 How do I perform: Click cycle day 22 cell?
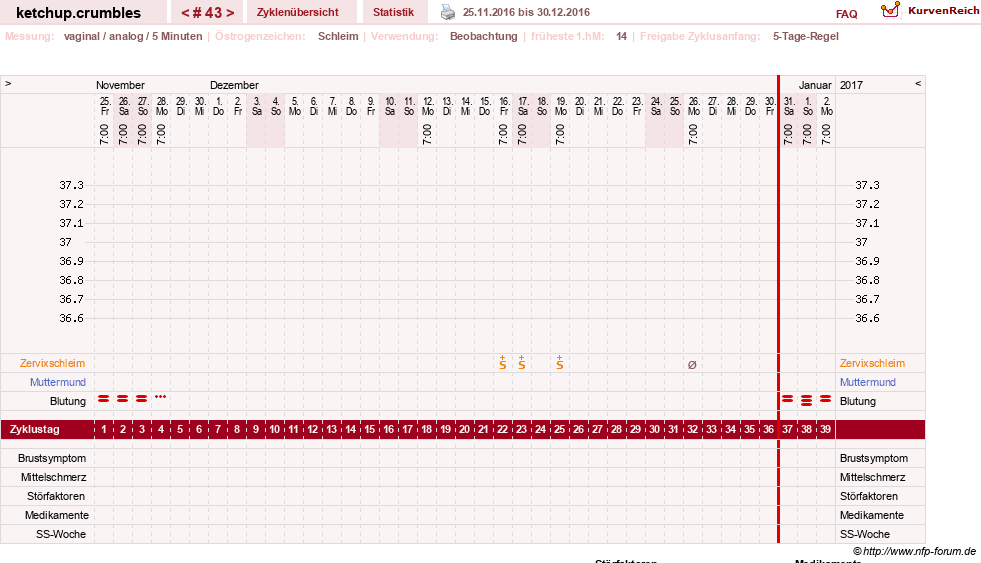coord(502,429)
